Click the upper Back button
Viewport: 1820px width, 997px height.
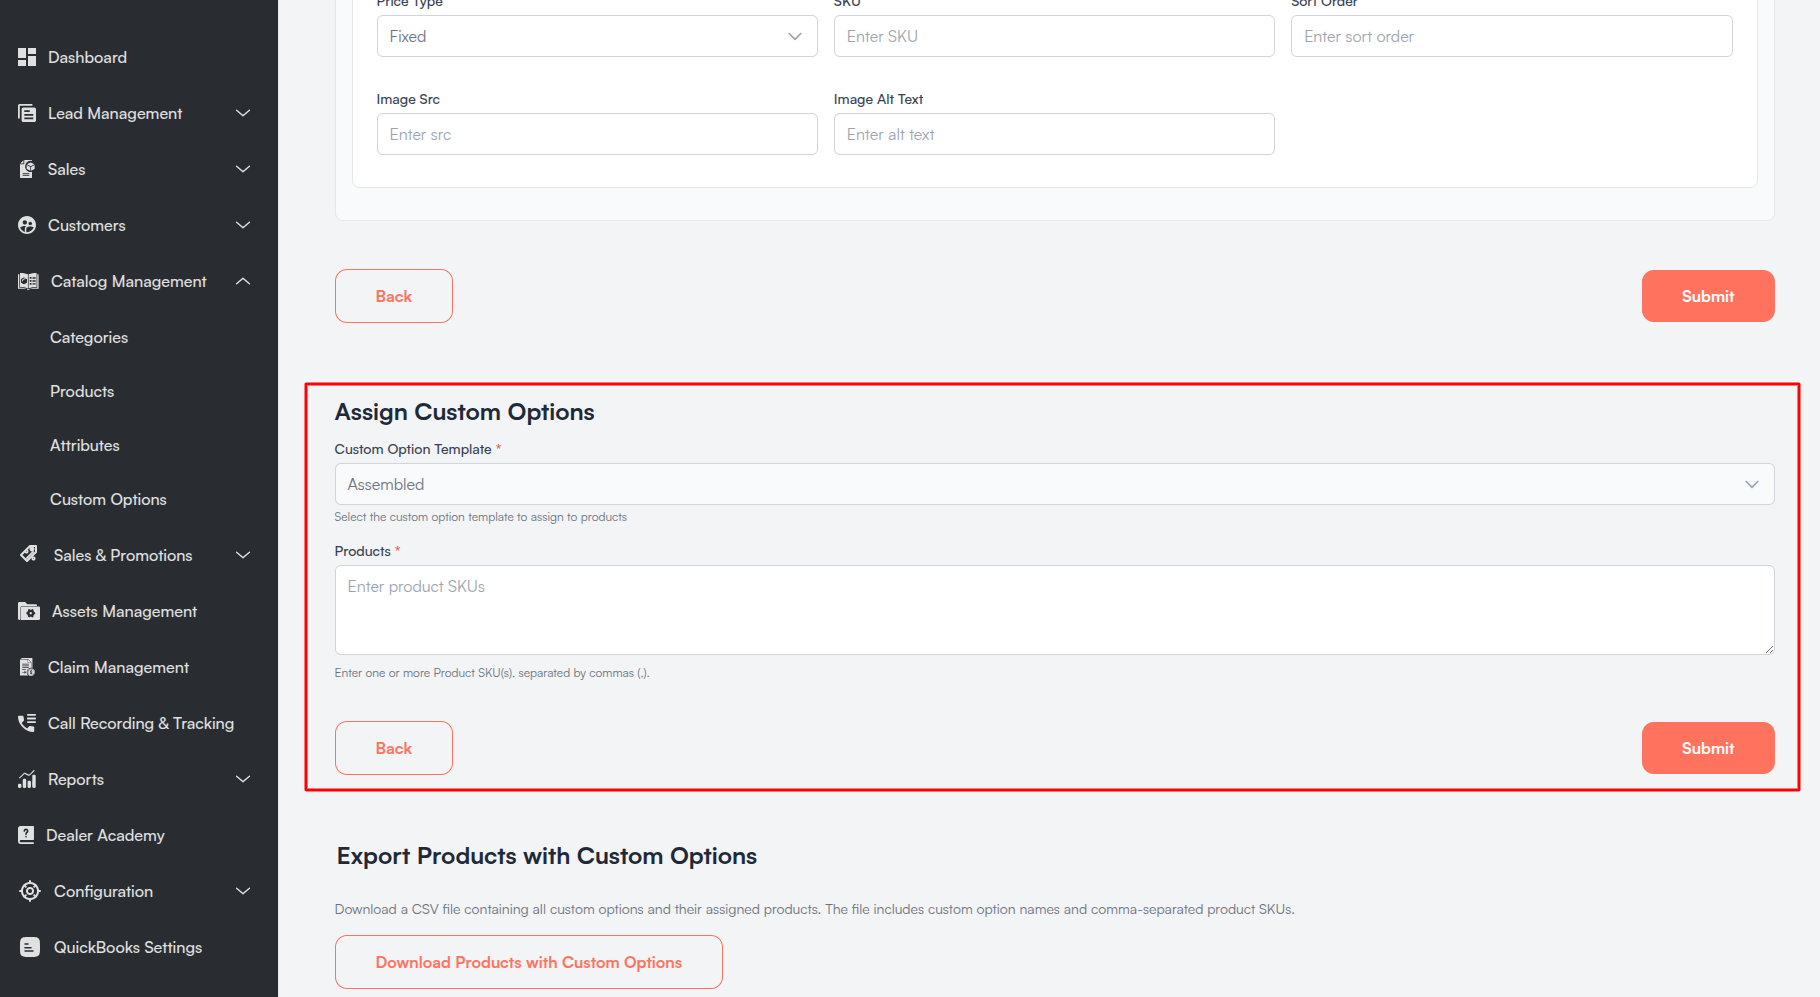pos(394,296)
